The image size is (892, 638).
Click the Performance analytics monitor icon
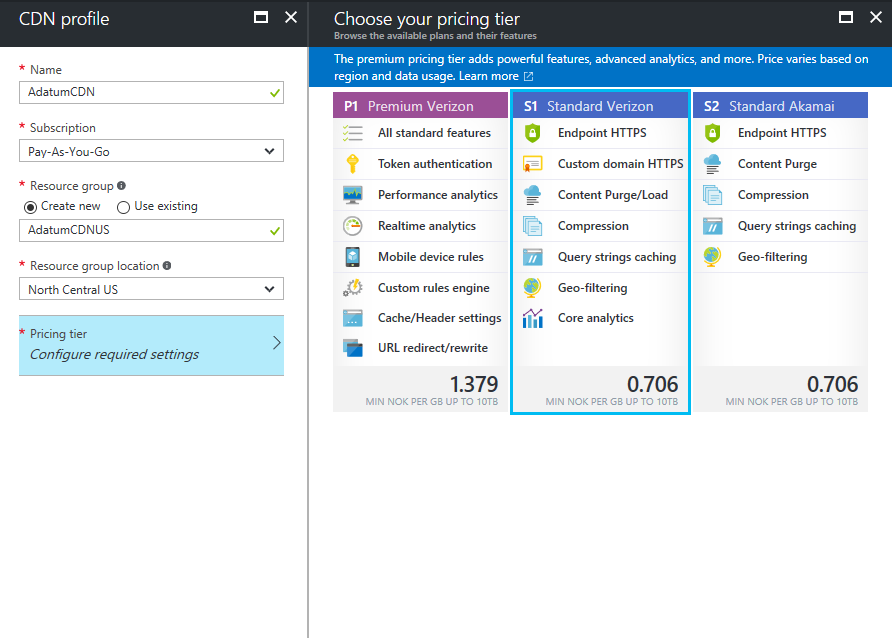point(353,194)
